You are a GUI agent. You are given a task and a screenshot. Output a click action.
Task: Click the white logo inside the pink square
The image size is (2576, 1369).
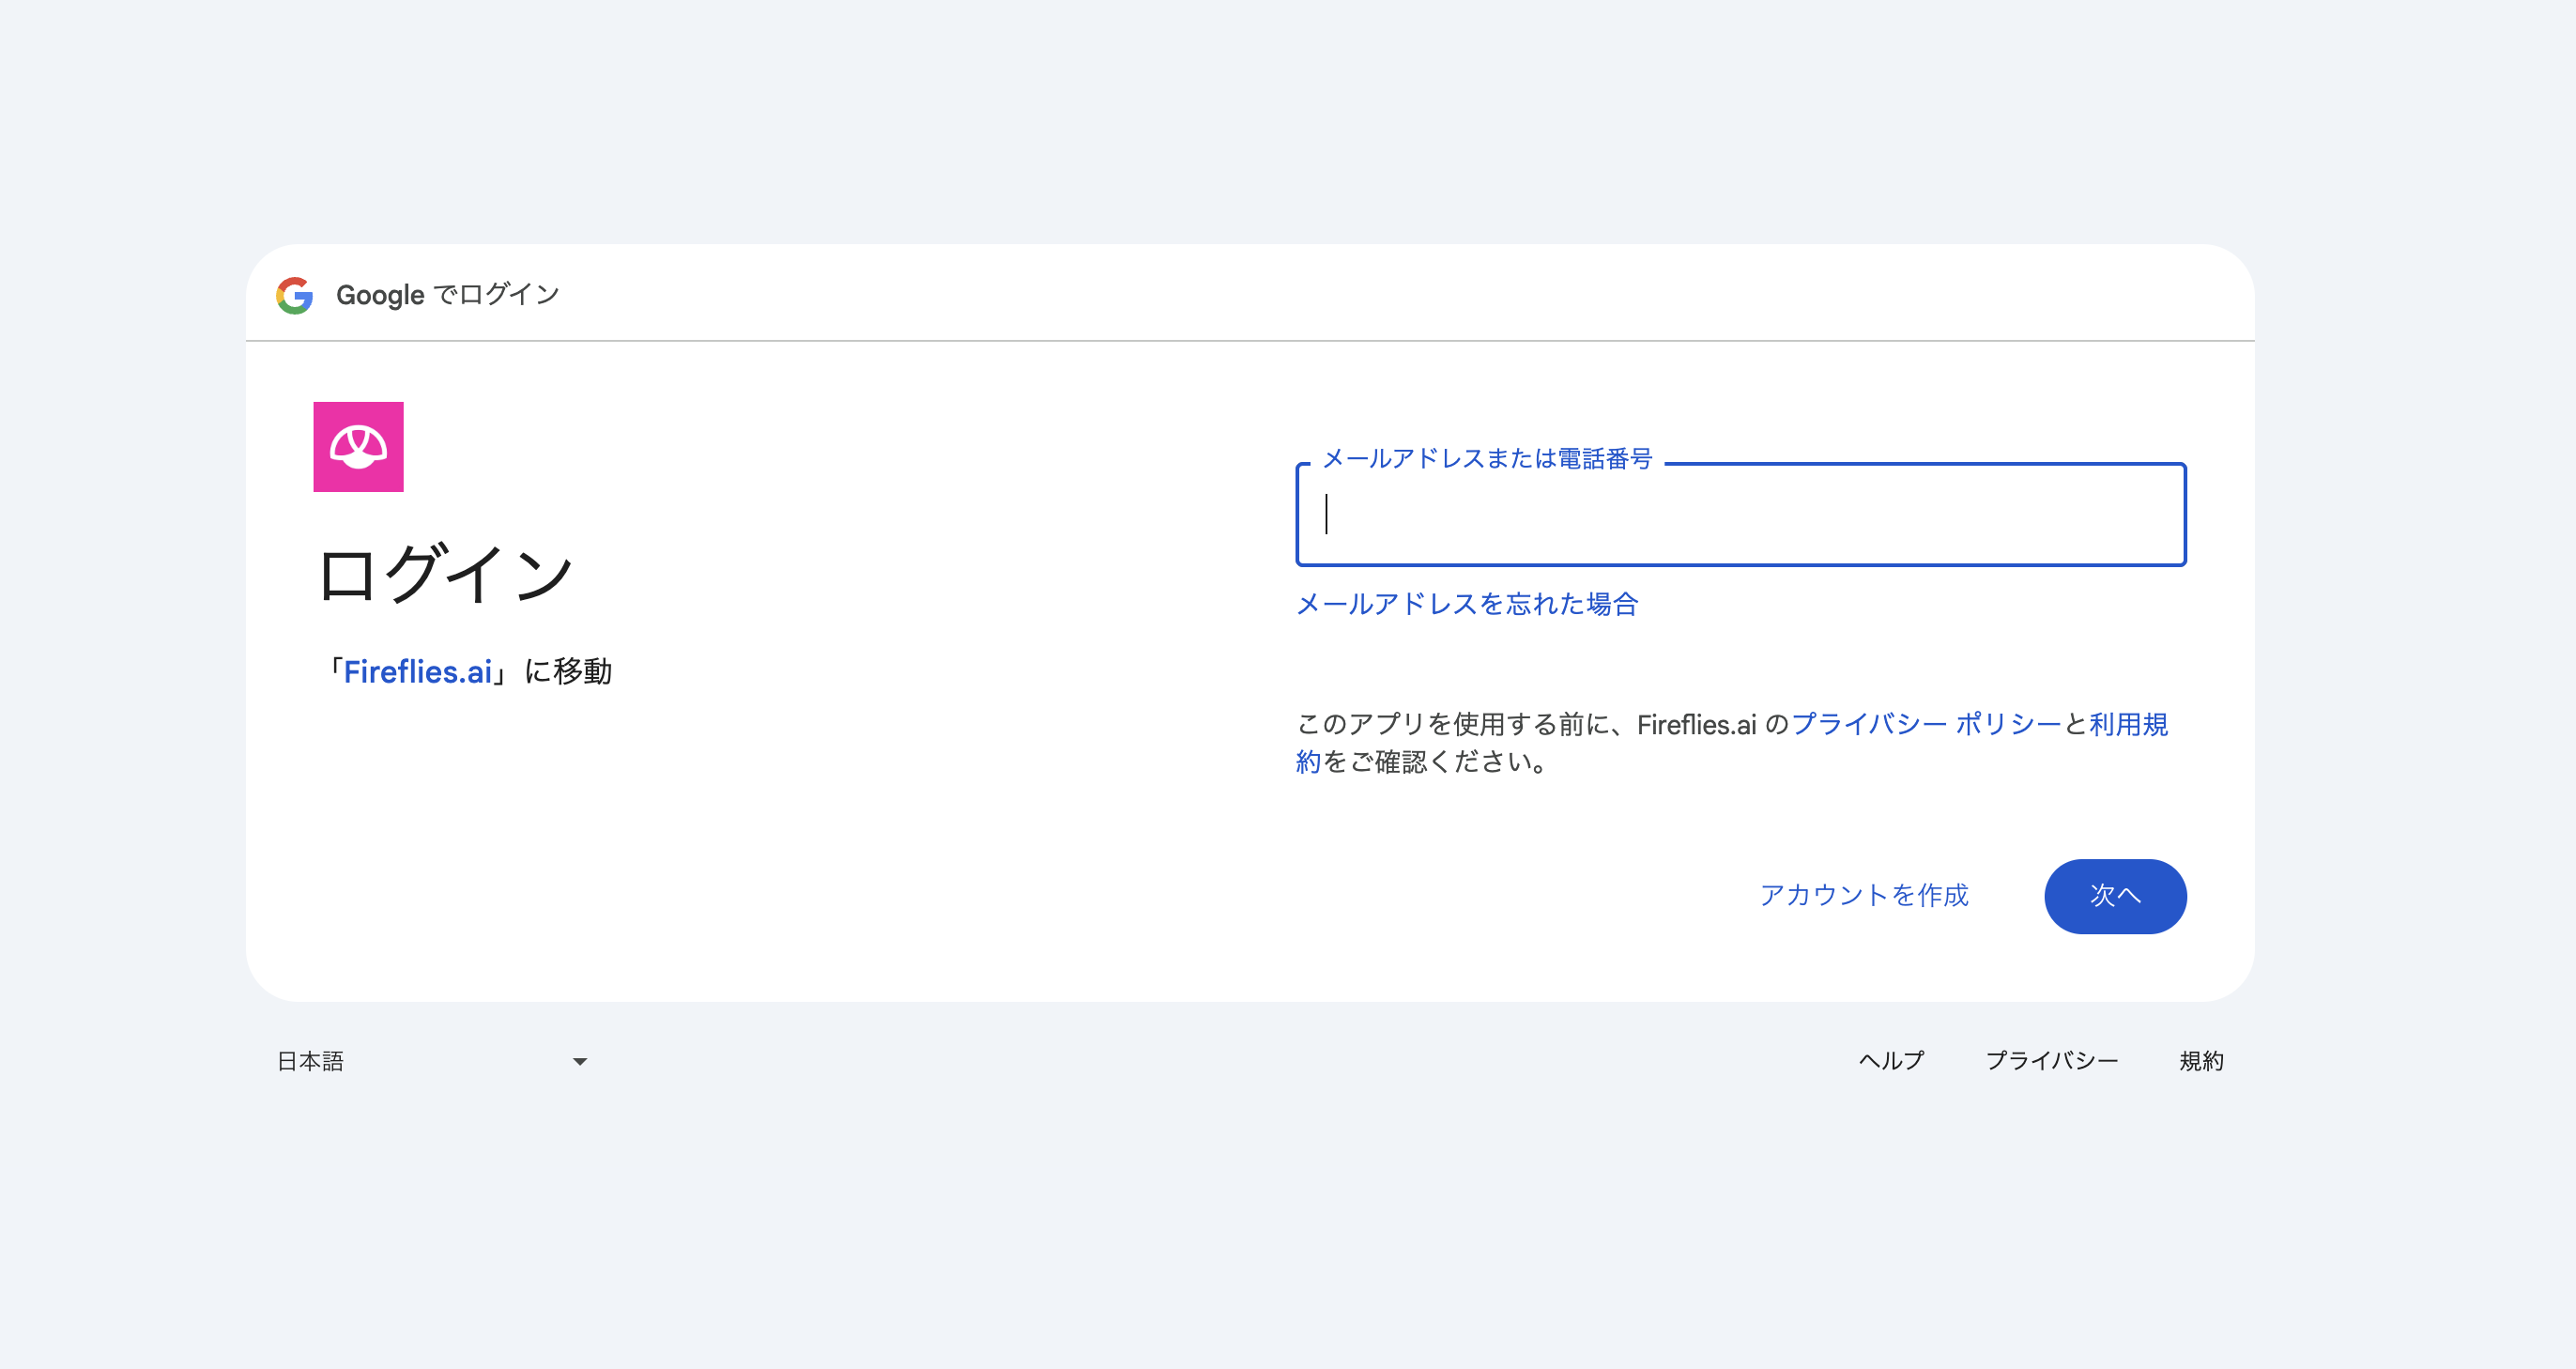[358, 451]
